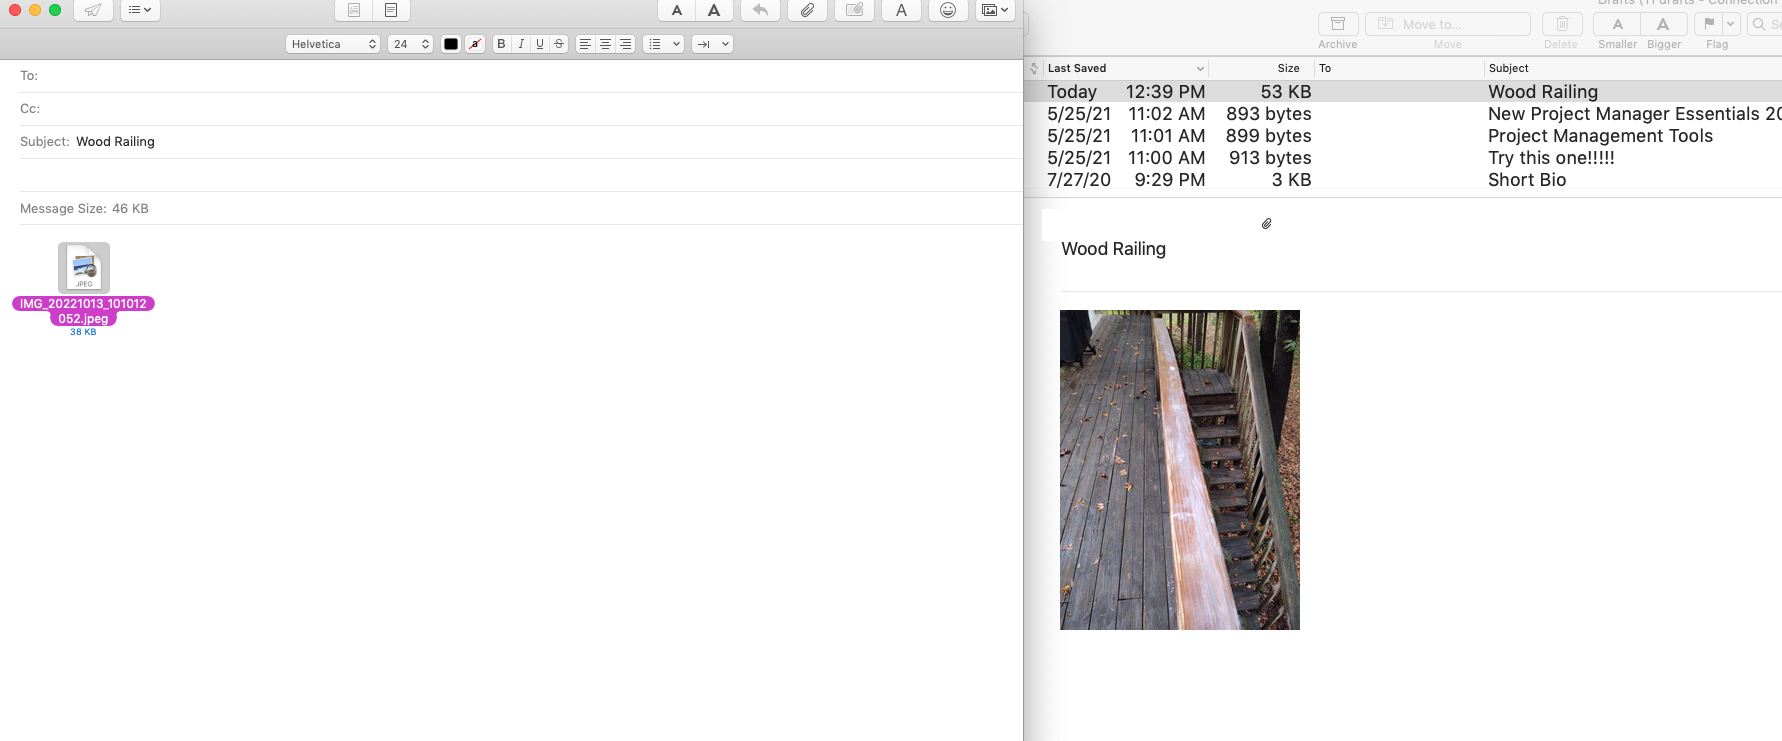Click the Search field magnifier in Mail
Image resolution: width=1782 pixels, height=741 pixels.
point(1759,24)
